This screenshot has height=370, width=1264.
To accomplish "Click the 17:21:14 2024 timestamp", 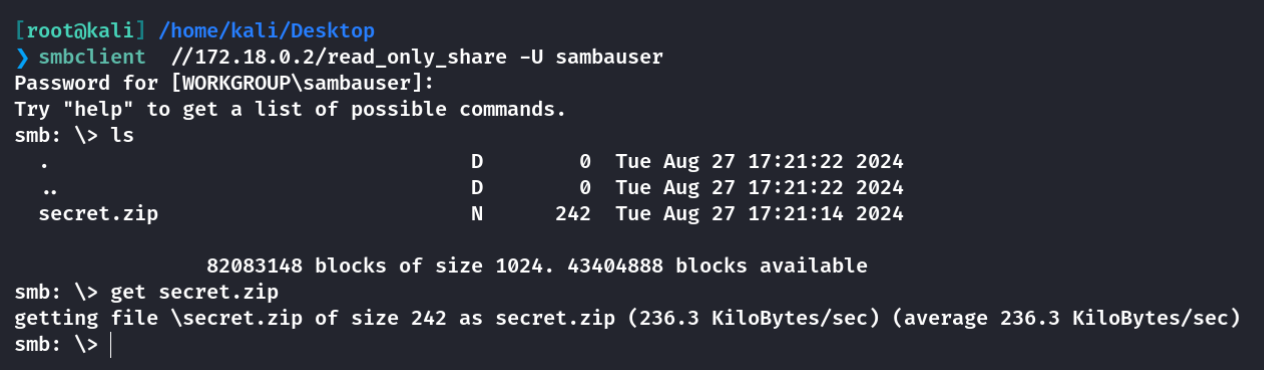I will pyautogui.click(x=825, y=213).
